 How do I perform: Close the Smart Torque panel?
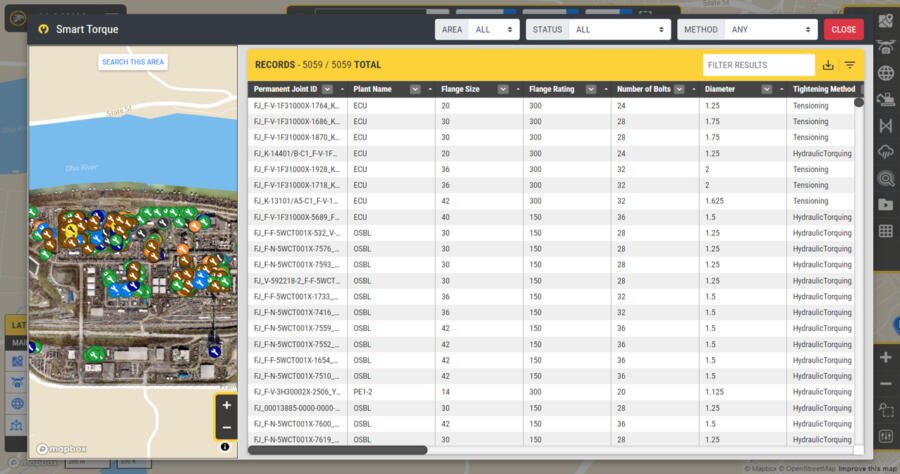pyautogui.click(x=843, y=30)
